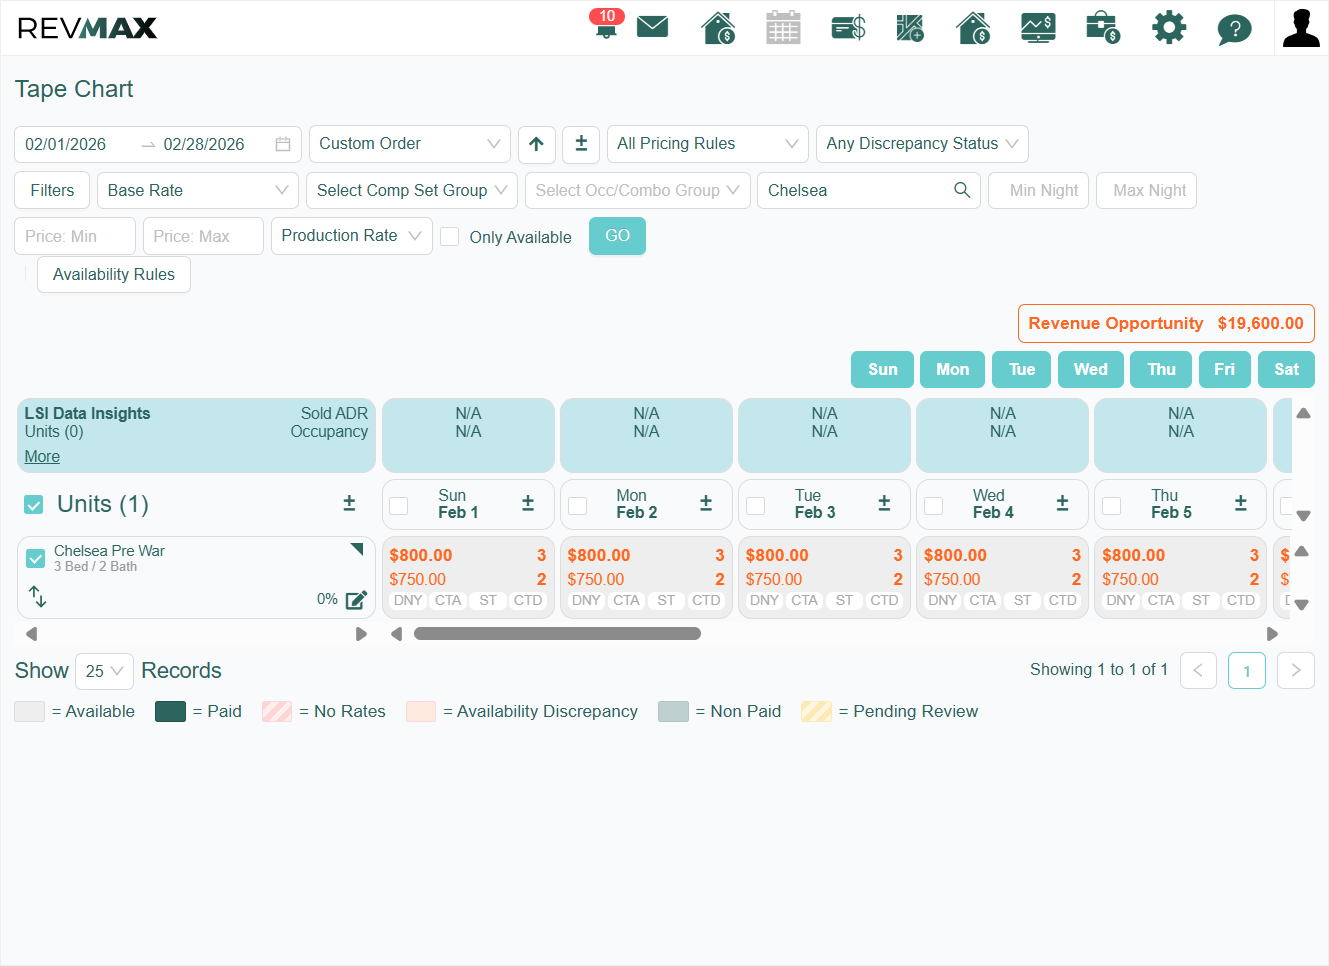Click the date range 02/01/2026 field
This screenshot has width=1329, height=966.
point(158,144)
